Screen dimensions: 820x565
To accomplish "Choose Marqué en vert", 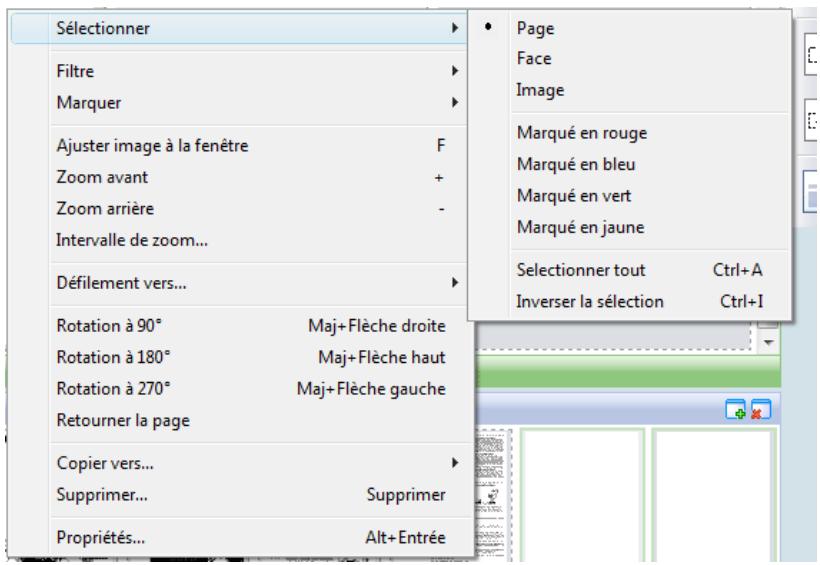I will pyautogui.click(x=630, y=196).
